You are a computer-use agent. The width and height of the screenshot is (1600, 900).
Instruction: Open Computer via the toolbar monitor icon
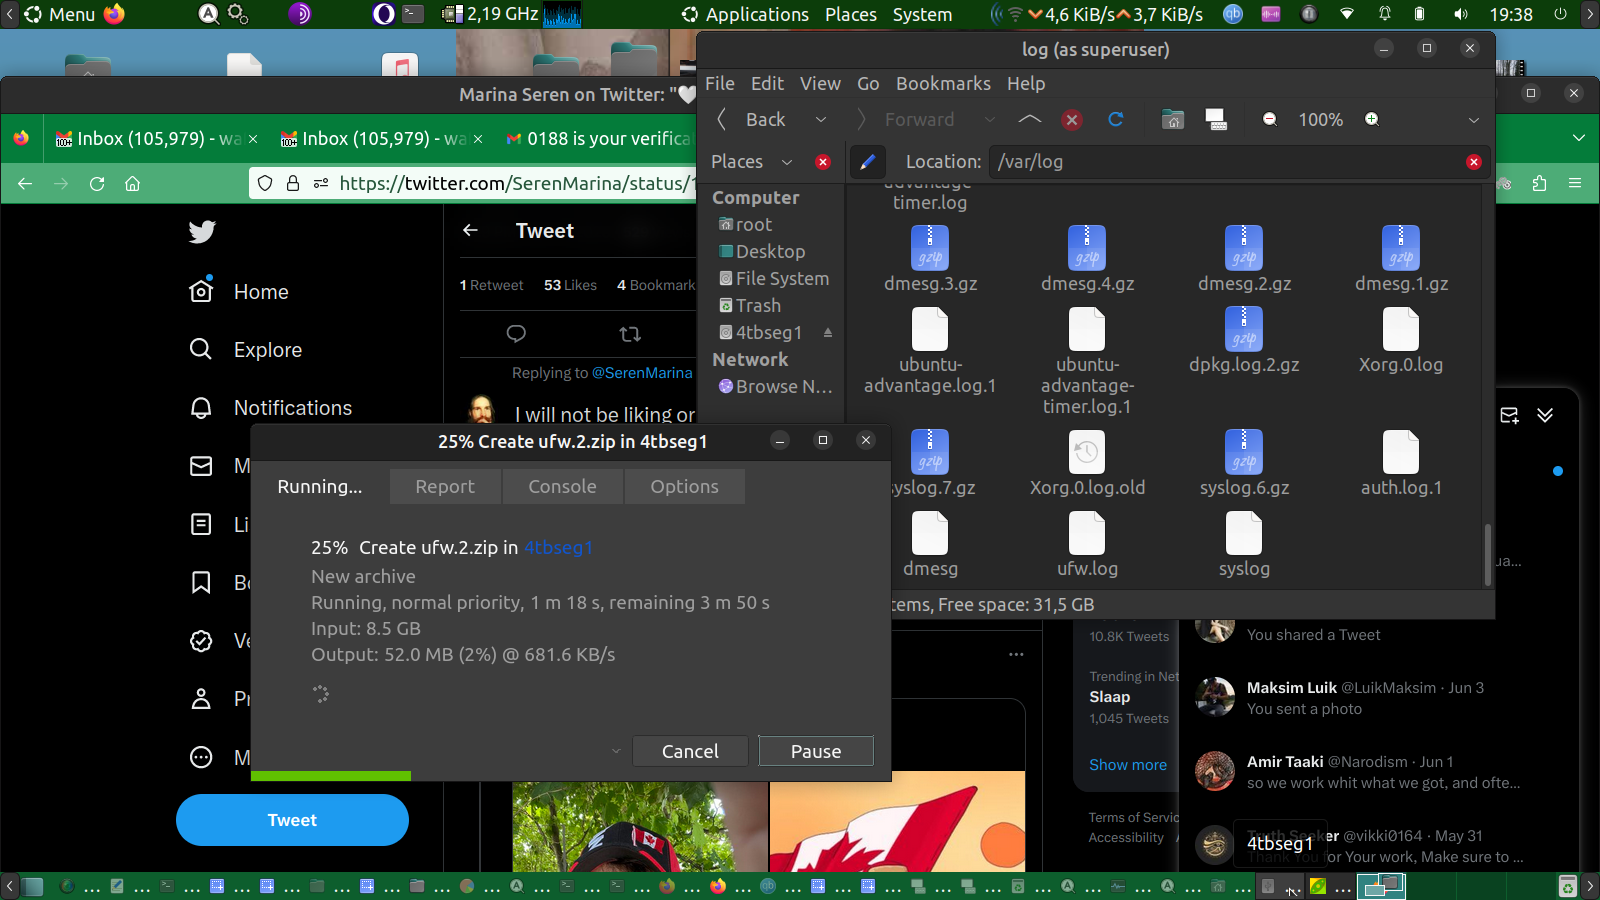pos(1216,120)
